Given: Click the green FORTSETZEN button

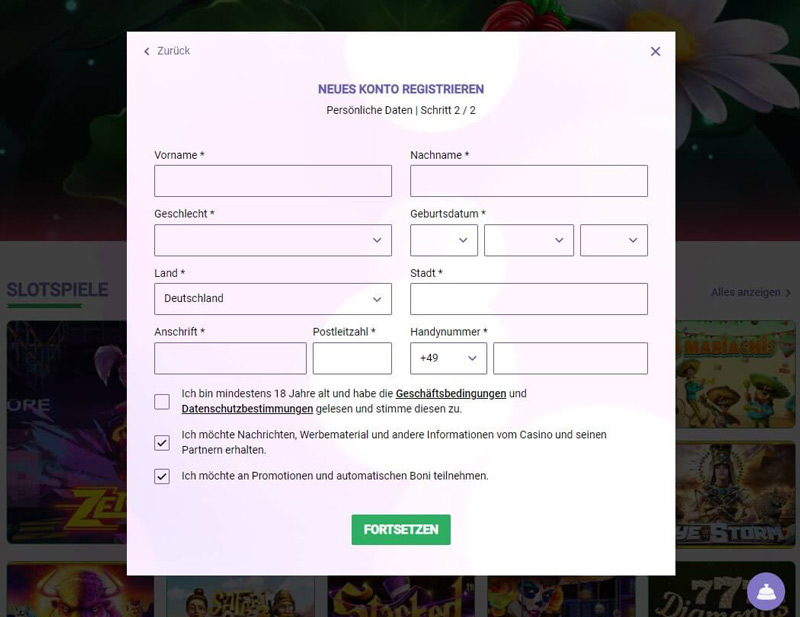Looking at the screenshot, I should click(401, 530).
